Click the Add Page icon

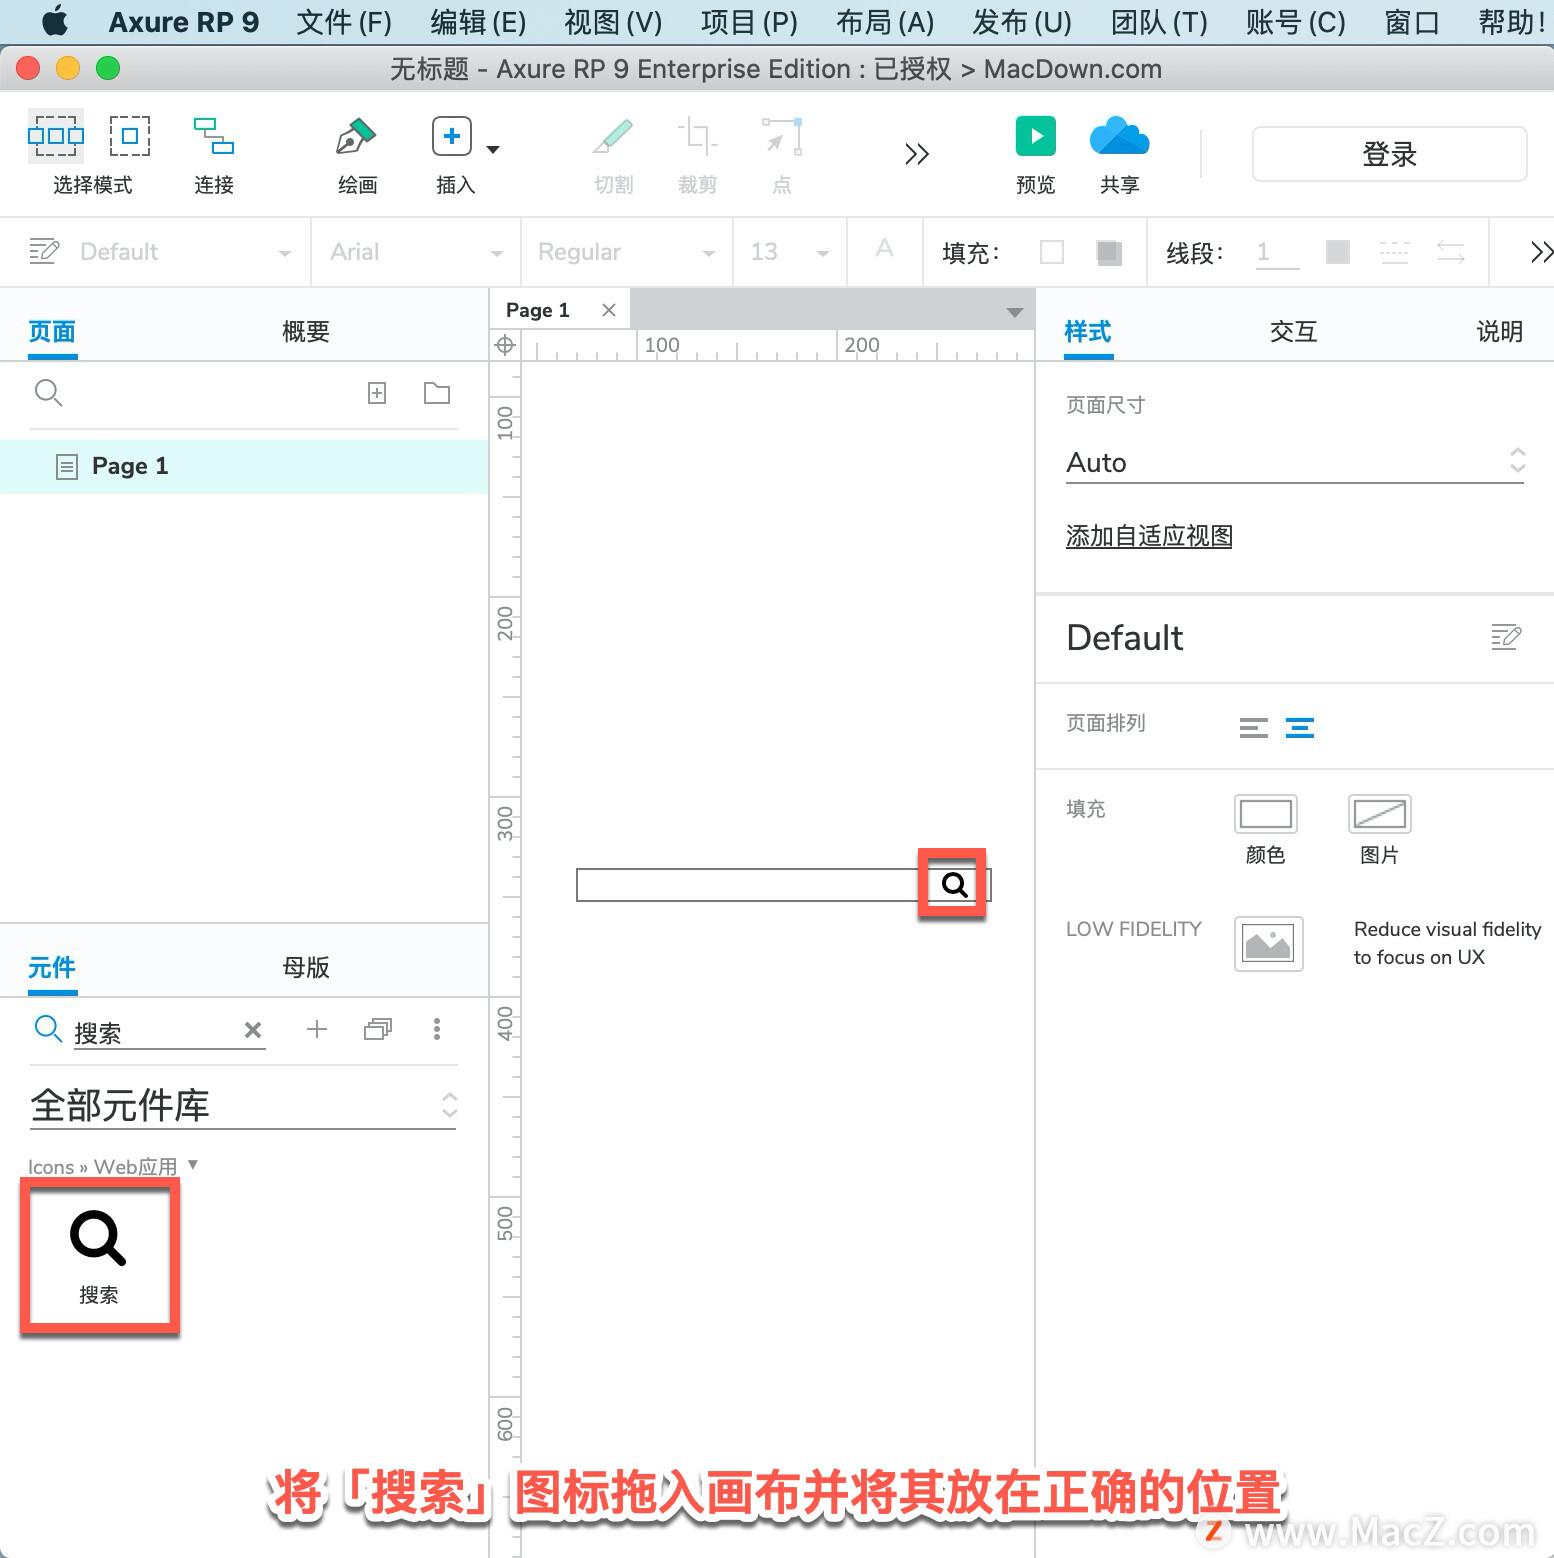pyautogui.click(x=377, y=393)
